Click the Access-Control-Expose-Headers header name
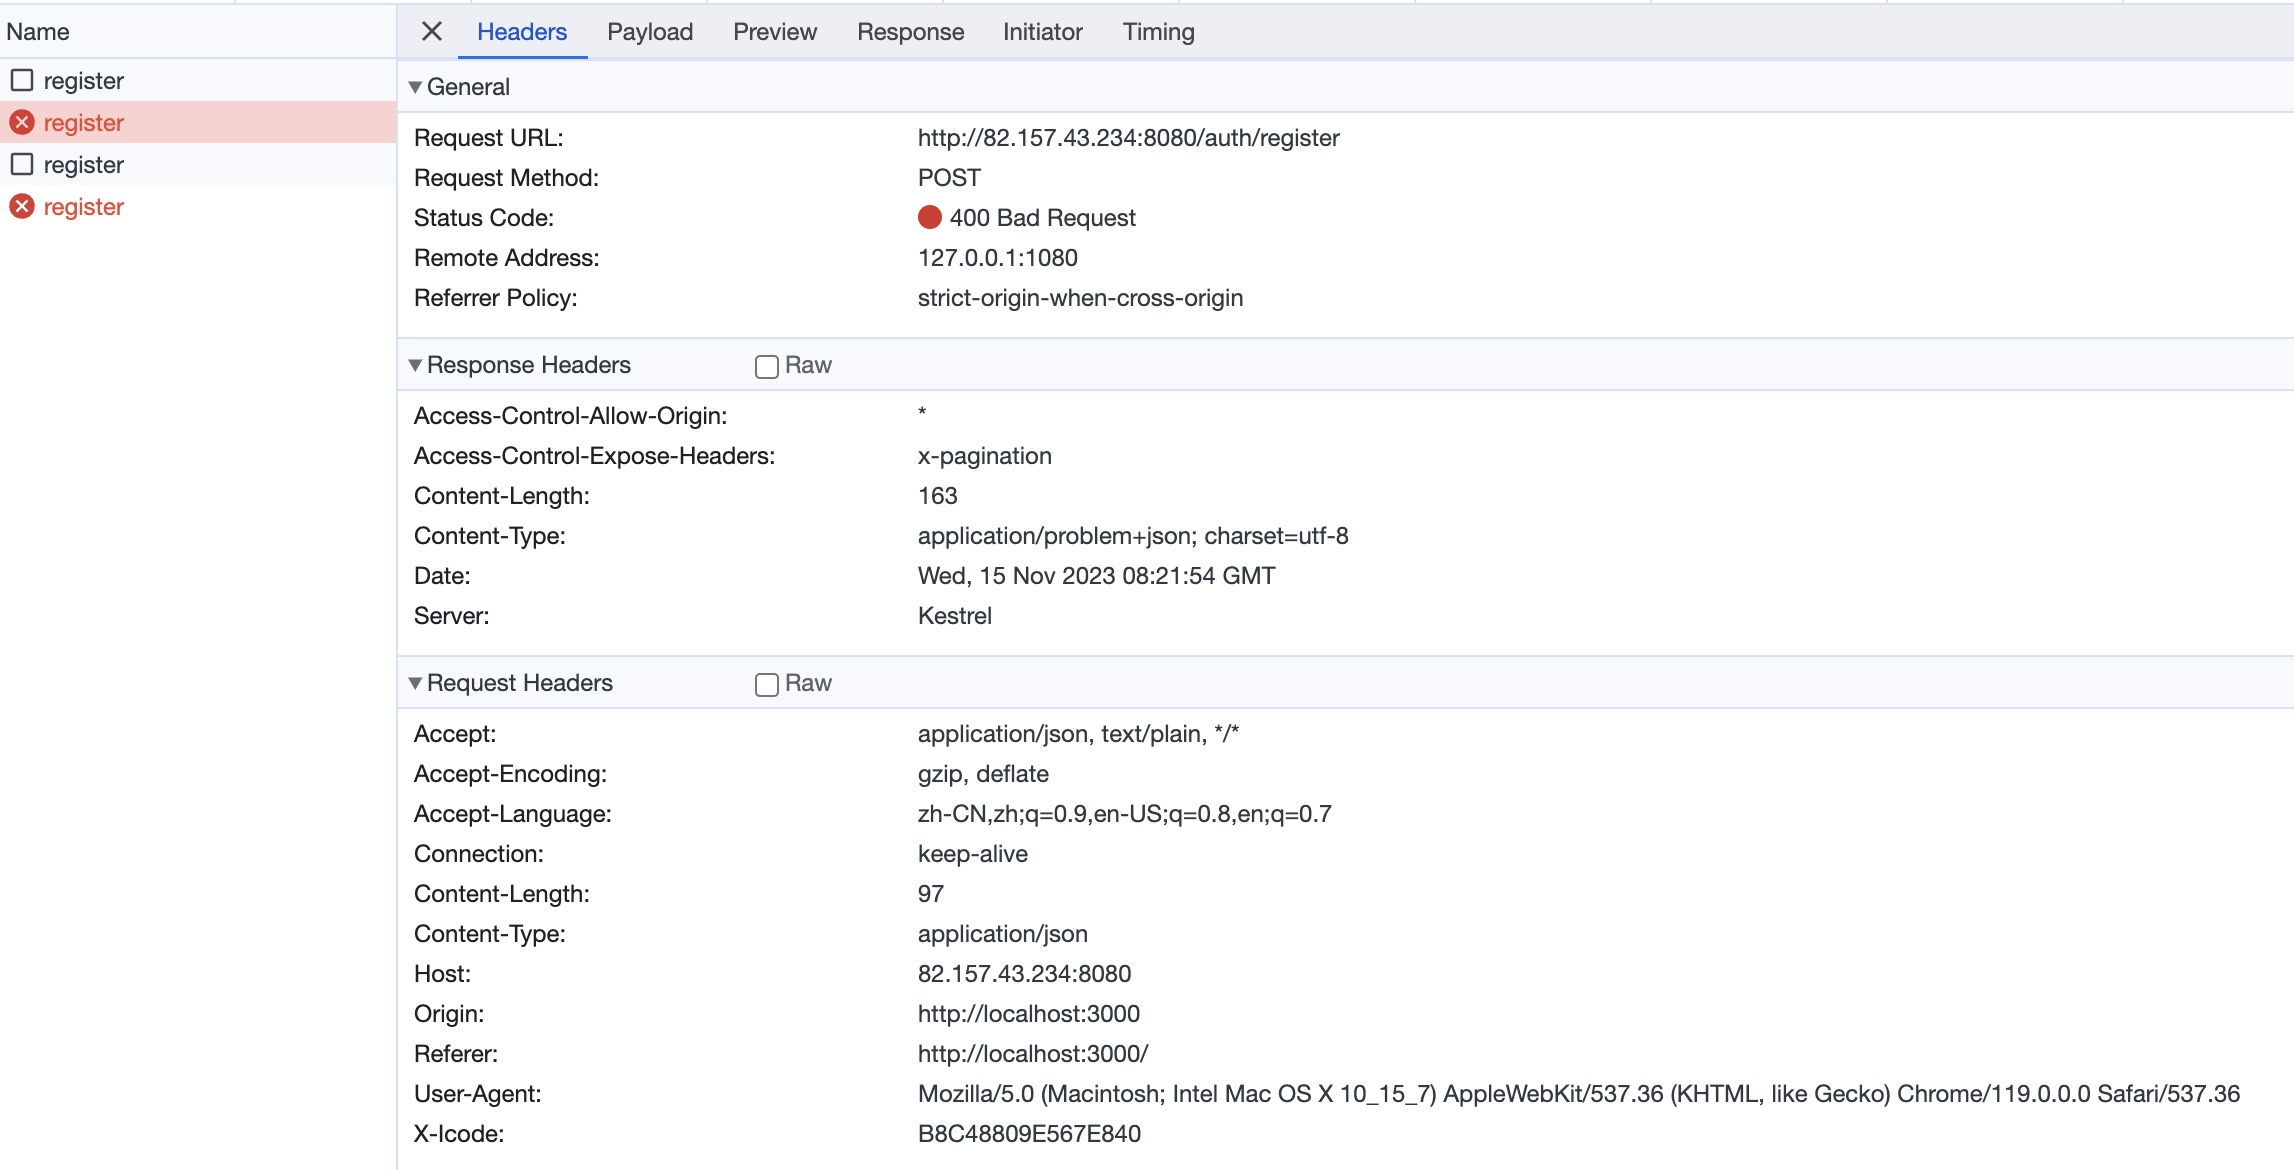Viewport: 2294px width, 1170px height. coord(595,456)
